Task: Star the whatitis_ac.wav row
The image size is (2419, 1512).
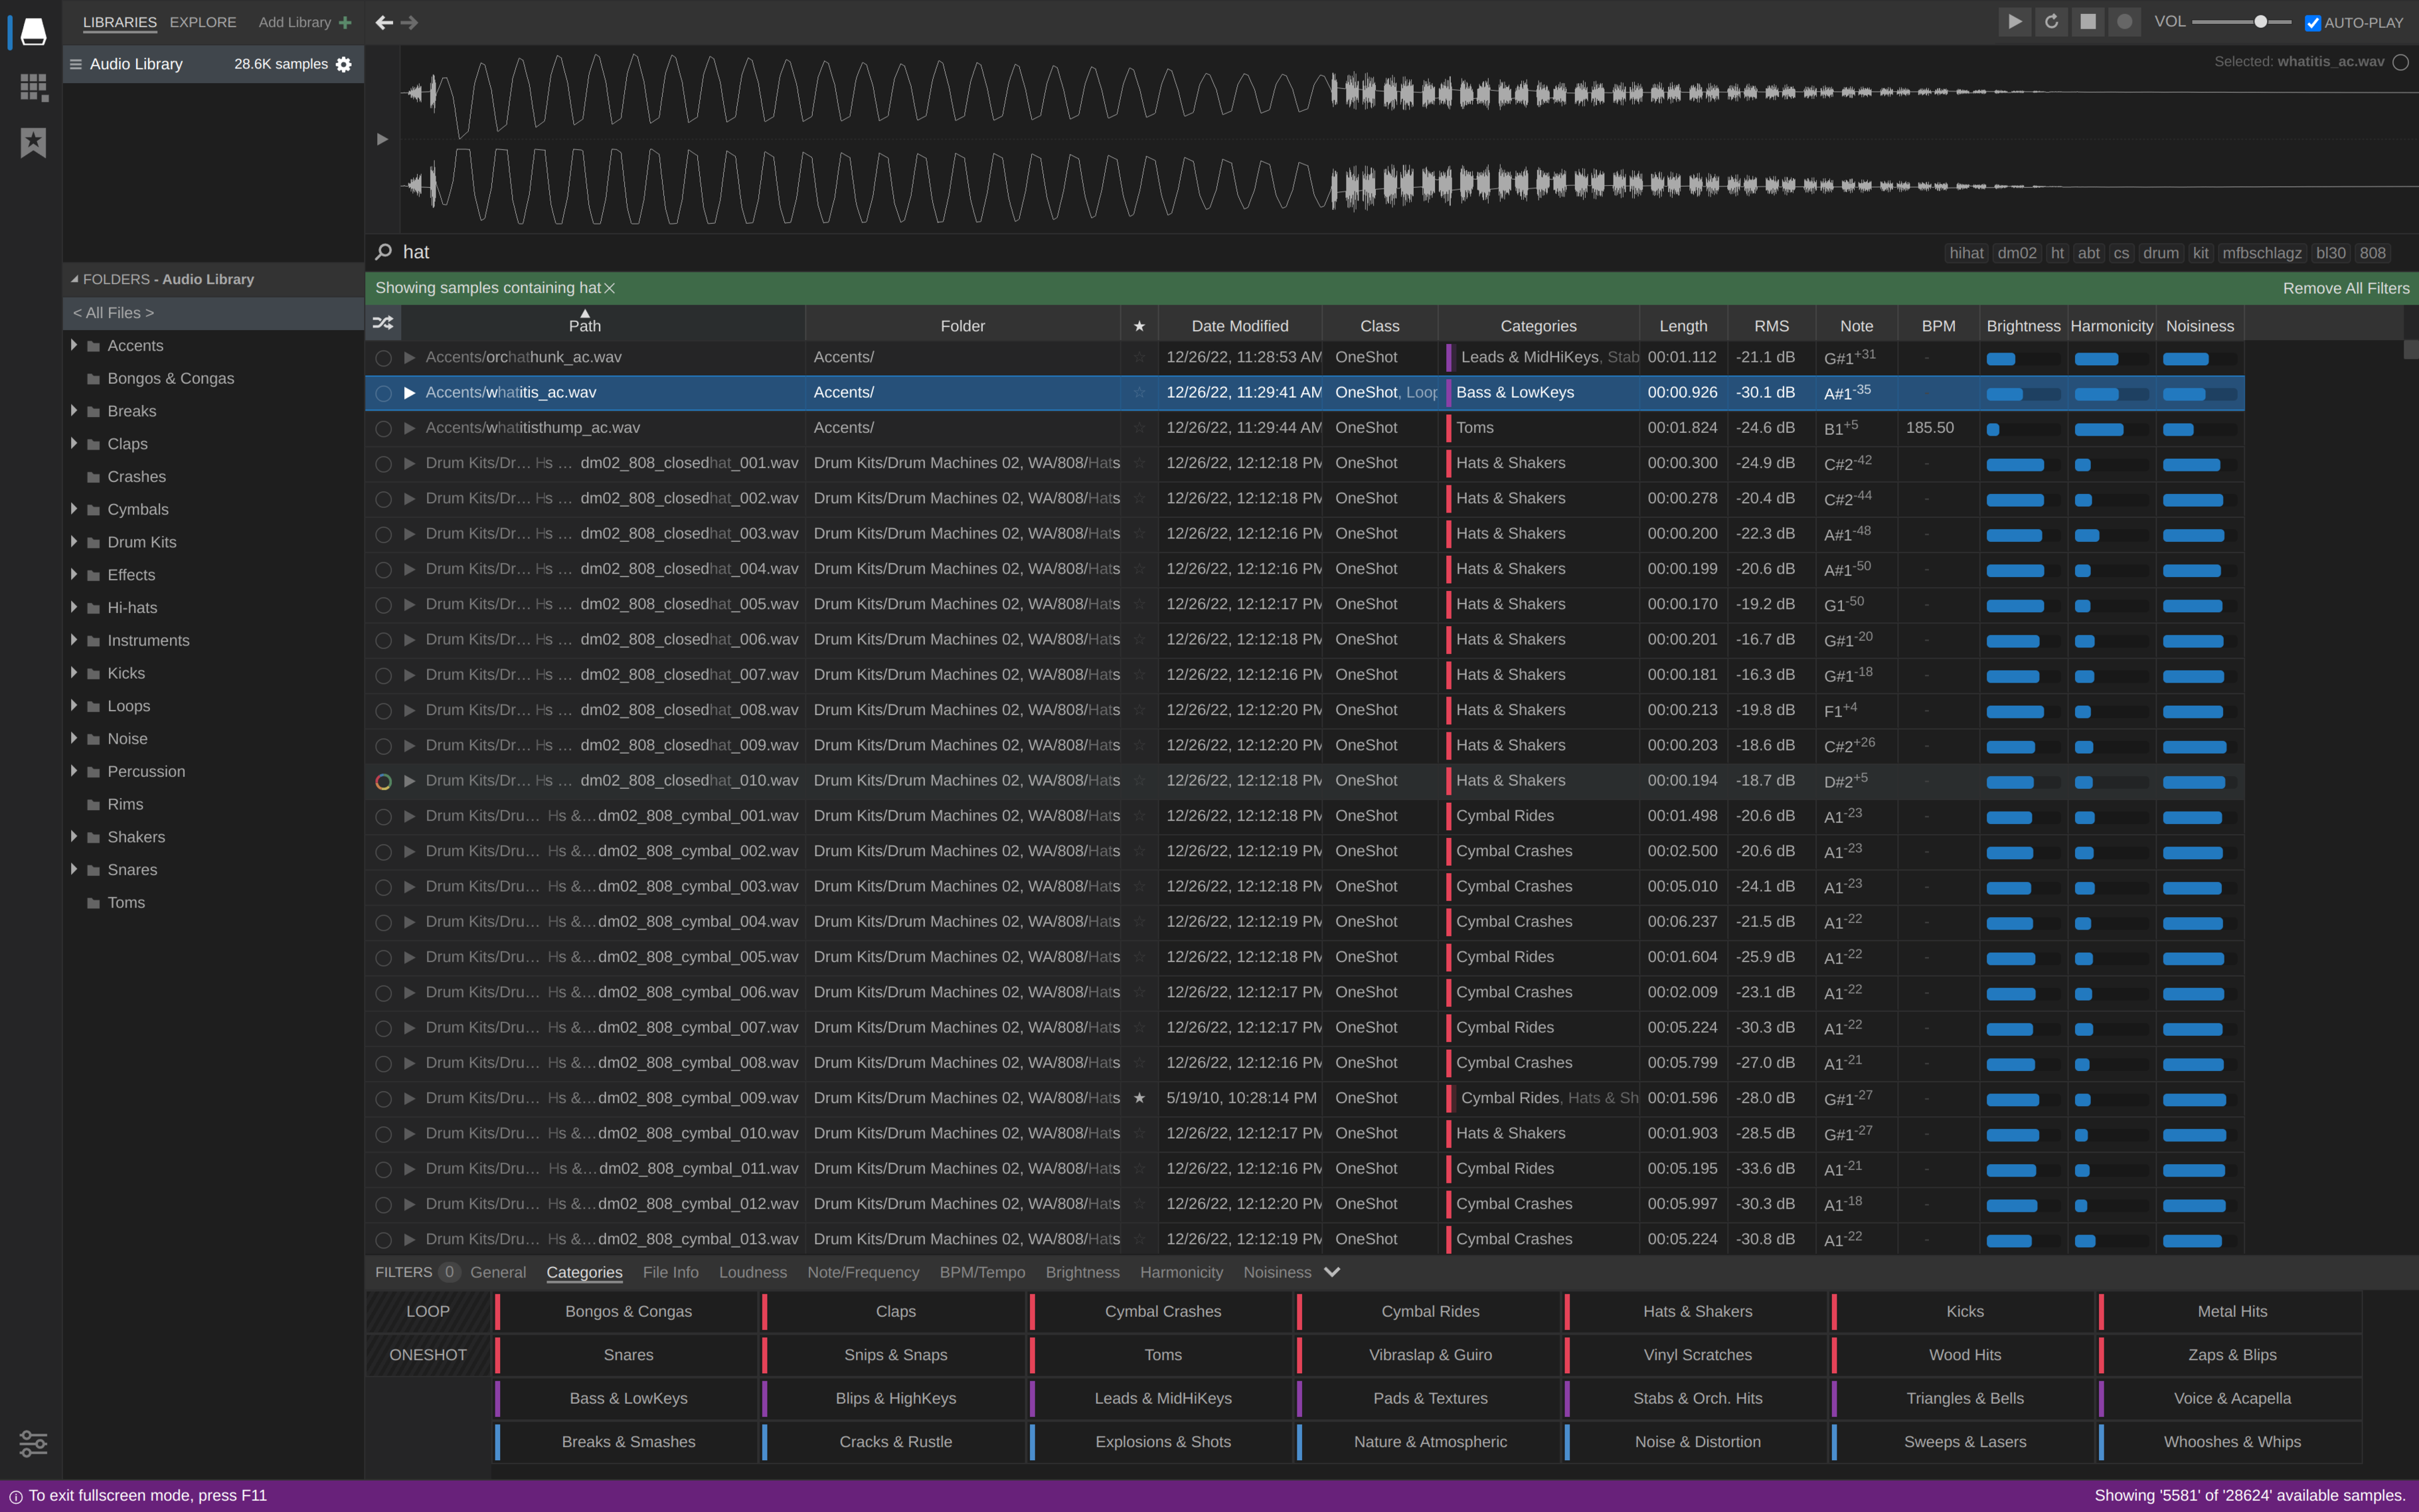Action: [1139, 393]
